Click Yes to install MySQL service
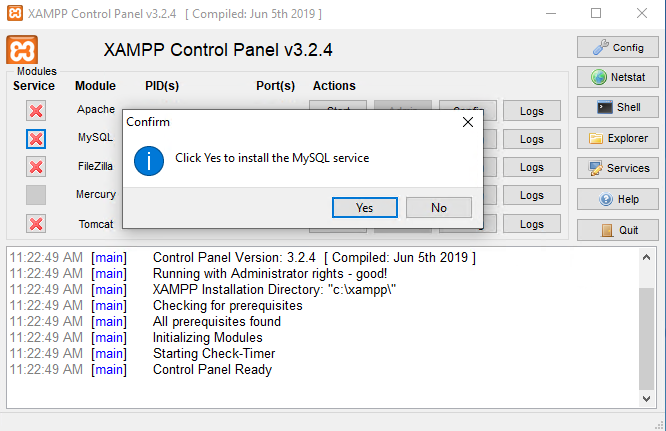 (364, 208)
